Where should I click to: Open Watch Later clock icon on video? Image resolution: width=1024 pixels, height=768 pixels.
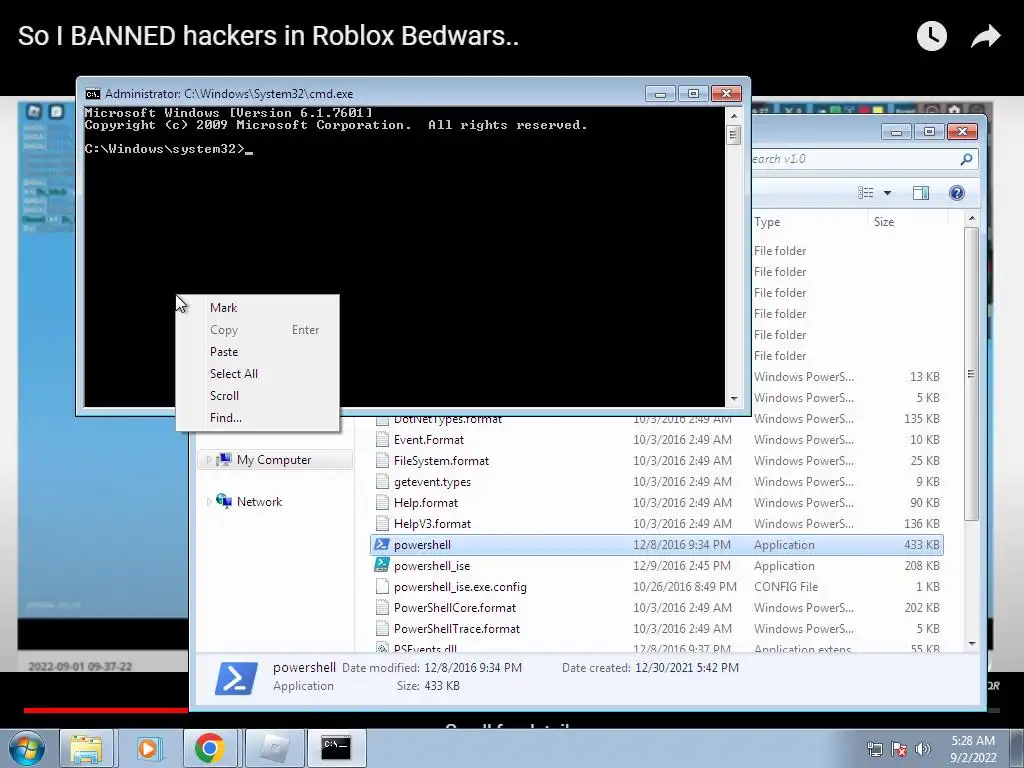[x=931, y=36]
